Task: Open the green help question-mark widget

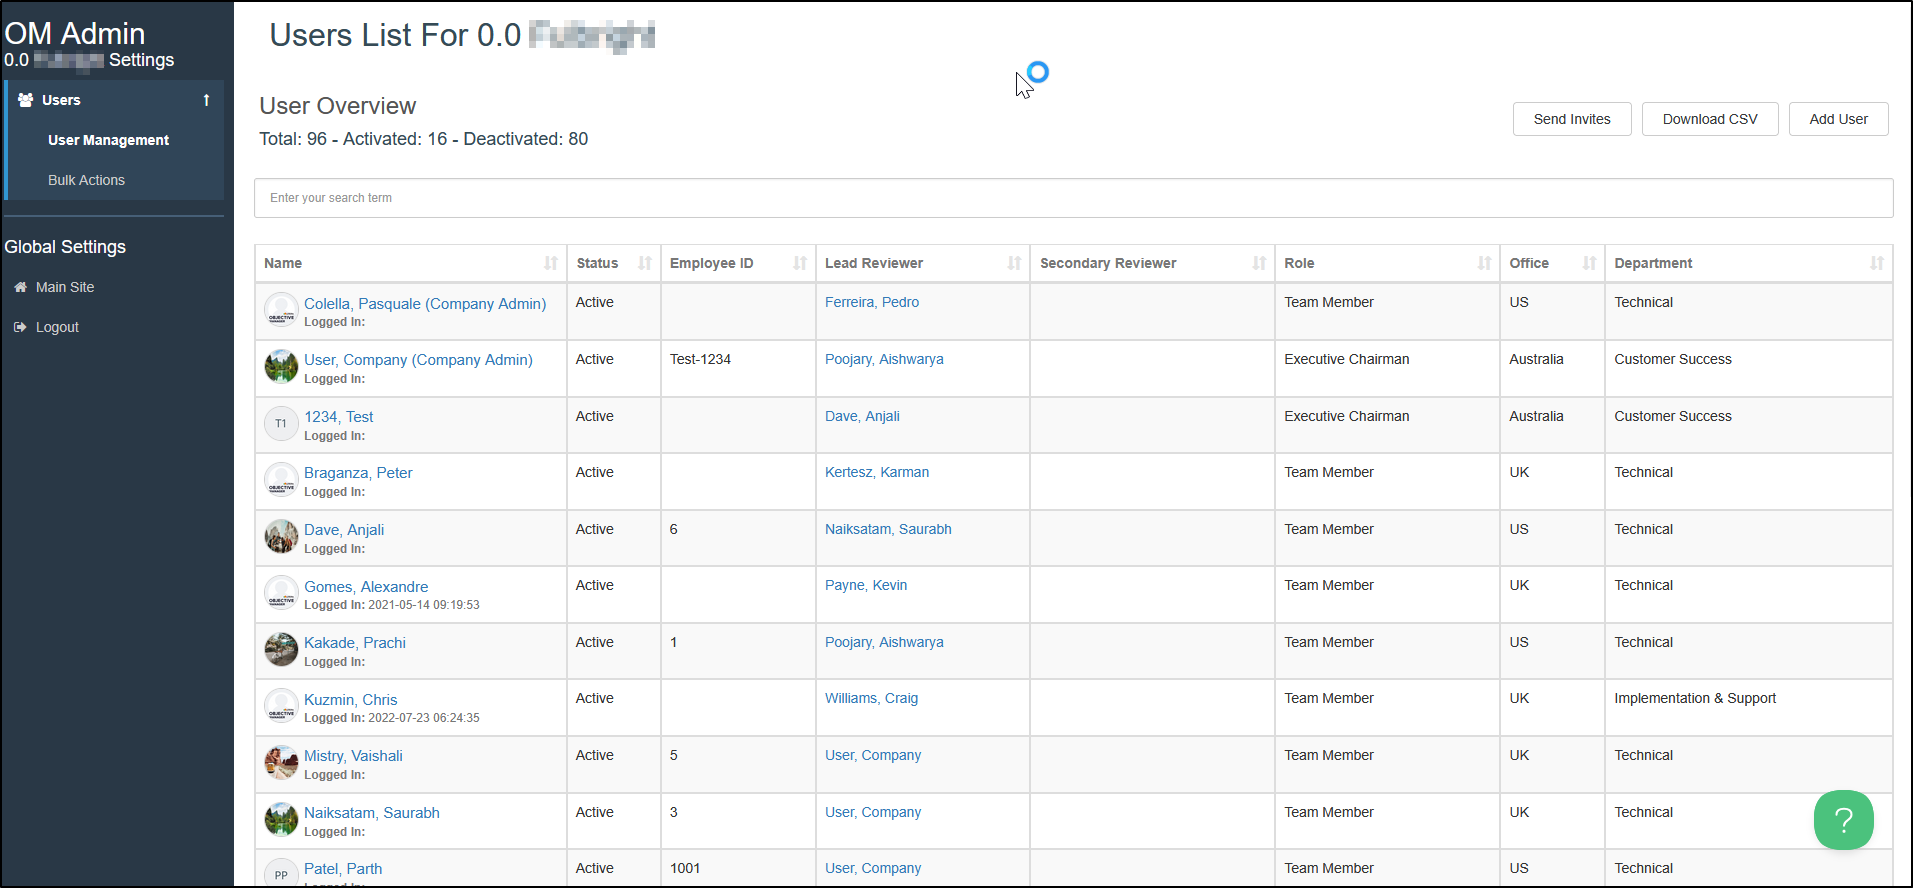Action: (x=1843, y=820)
